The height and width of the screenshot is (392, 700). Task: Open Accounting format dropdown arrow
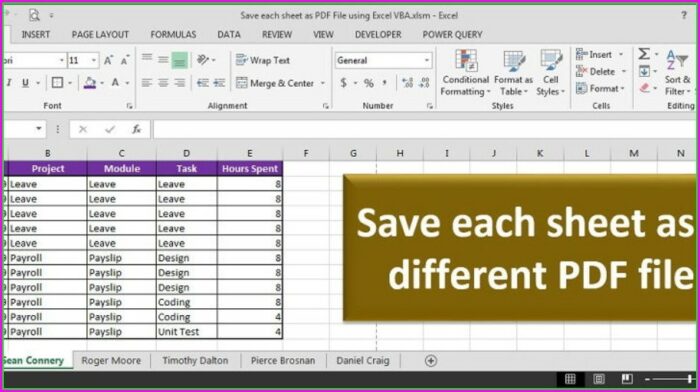click(355, 83)
